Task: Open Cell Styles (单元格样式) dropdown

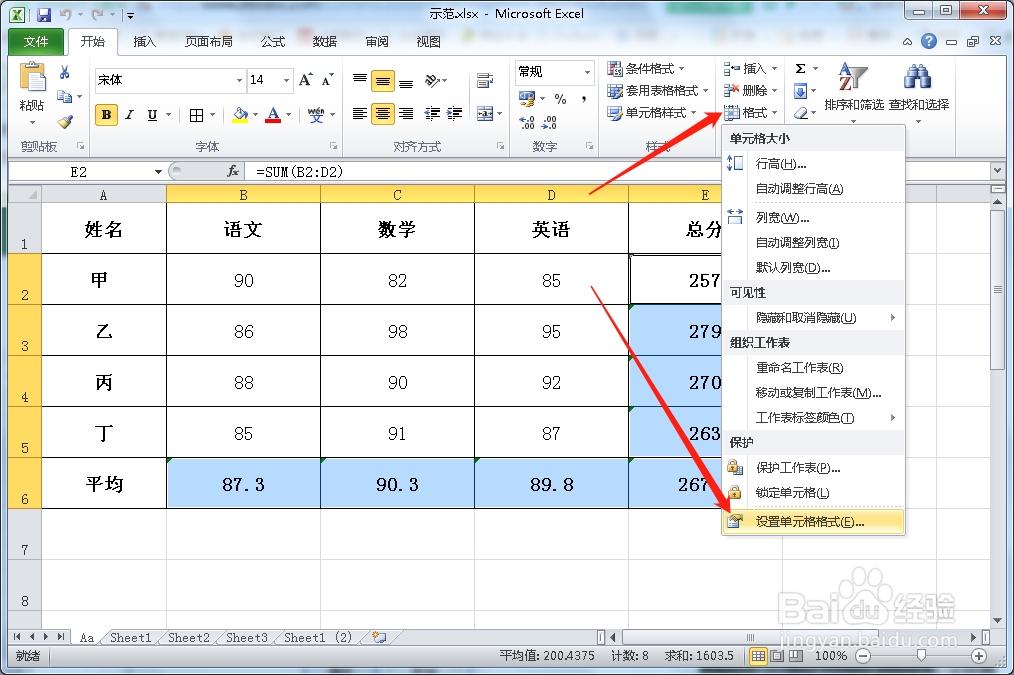Action: click(x=651, y=112)
